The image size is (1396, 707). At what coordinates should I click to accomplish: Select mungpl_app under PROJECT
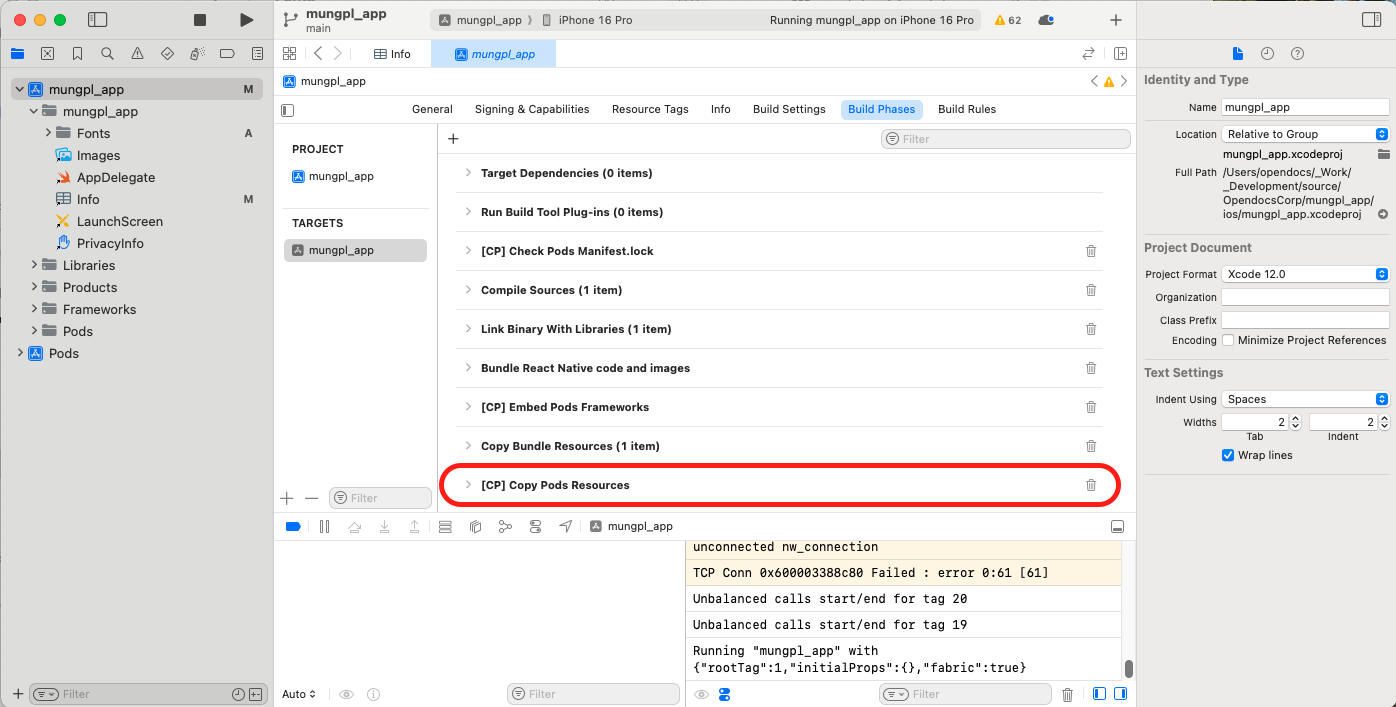[341, 176]
